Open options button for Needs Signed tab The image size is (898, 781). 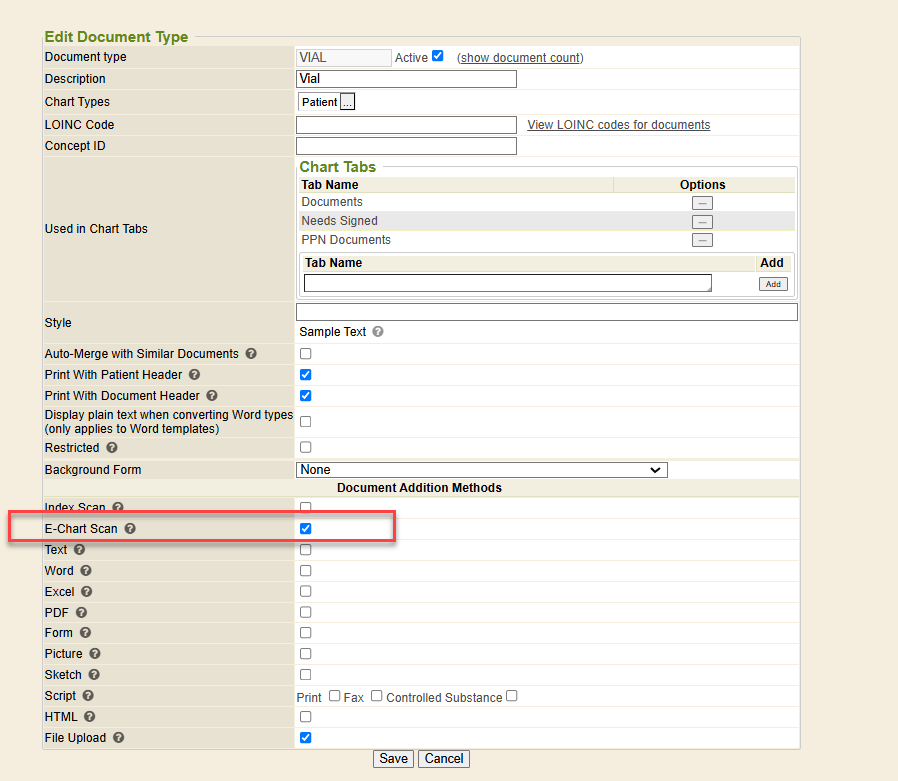[x=703, y=221]
